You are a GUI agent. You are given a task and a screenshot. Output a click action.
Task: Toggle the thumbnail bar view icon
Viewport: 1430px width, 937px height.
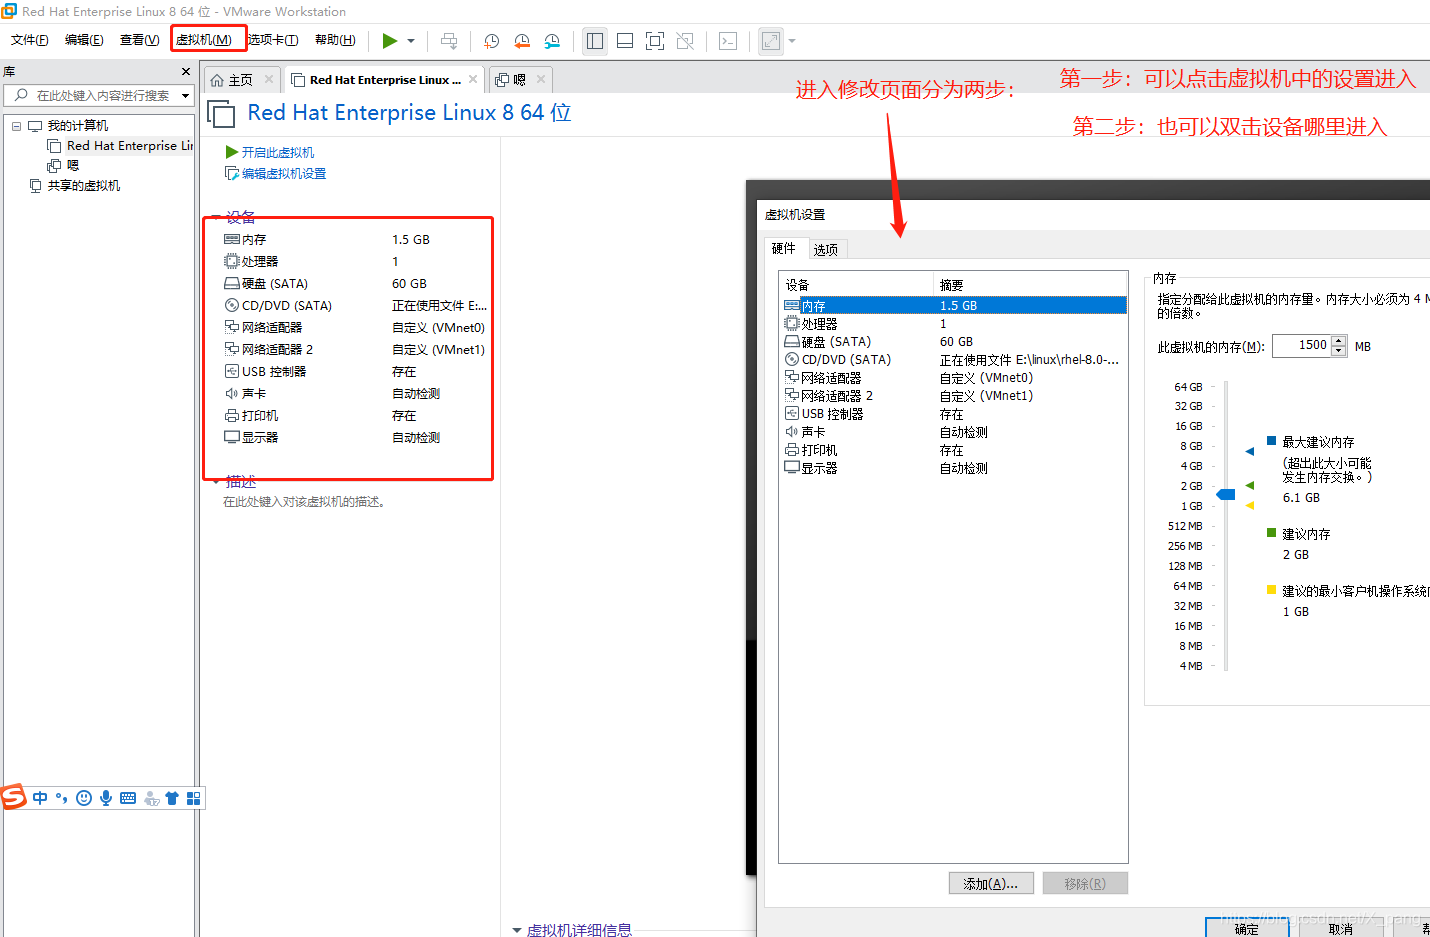click(625, 41)
